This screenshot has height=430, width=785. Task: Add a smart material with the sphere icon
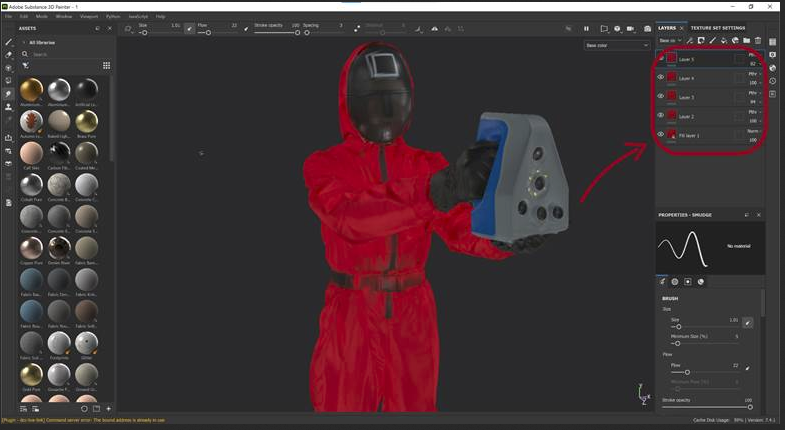735,41
